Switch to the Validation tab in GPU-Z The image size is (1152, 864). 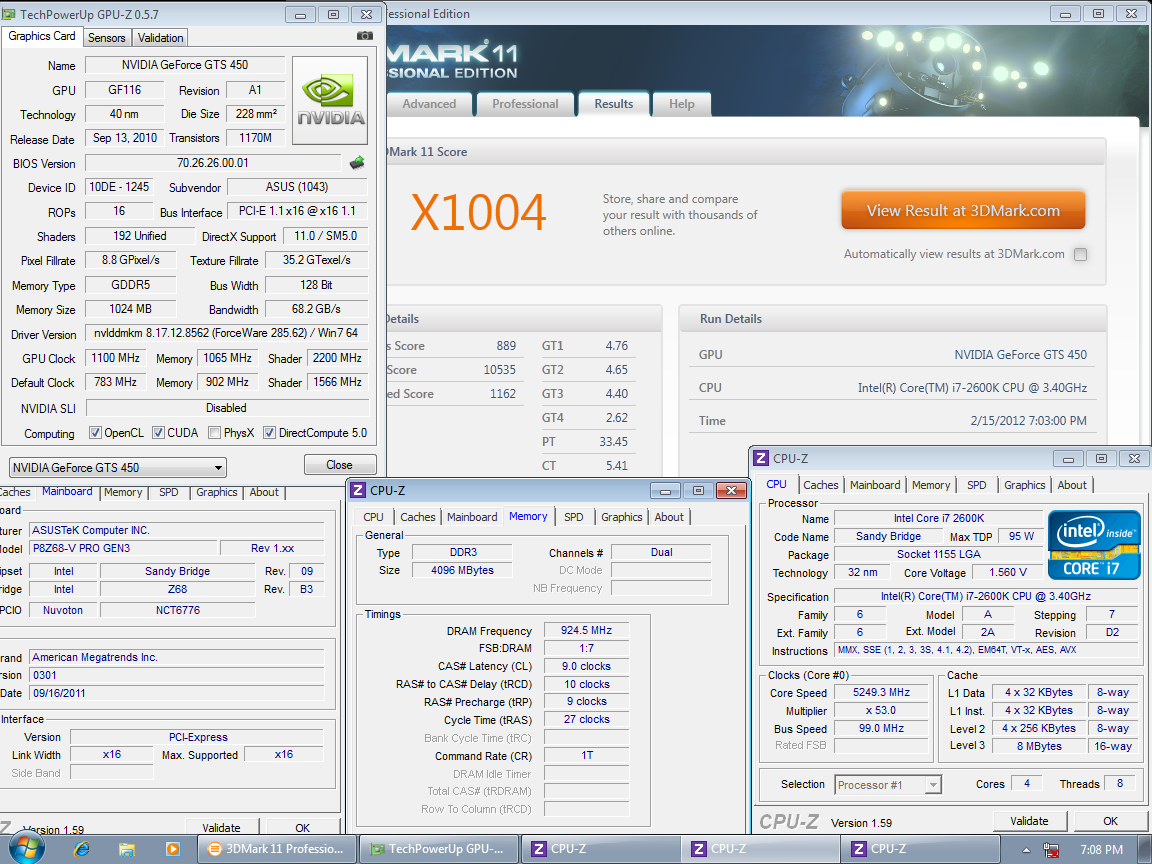tap(160, 37)
